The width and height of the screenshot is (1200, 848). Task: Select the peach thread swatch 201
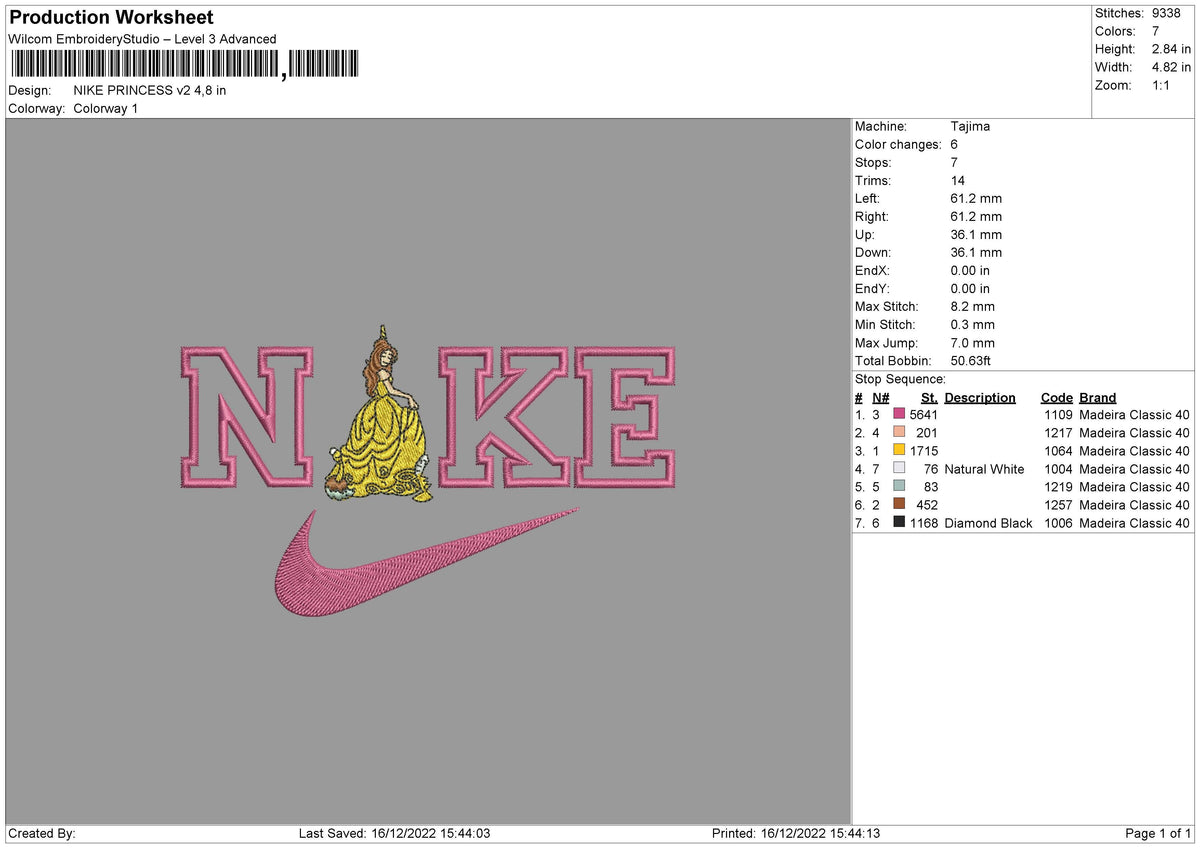(899, 432)
